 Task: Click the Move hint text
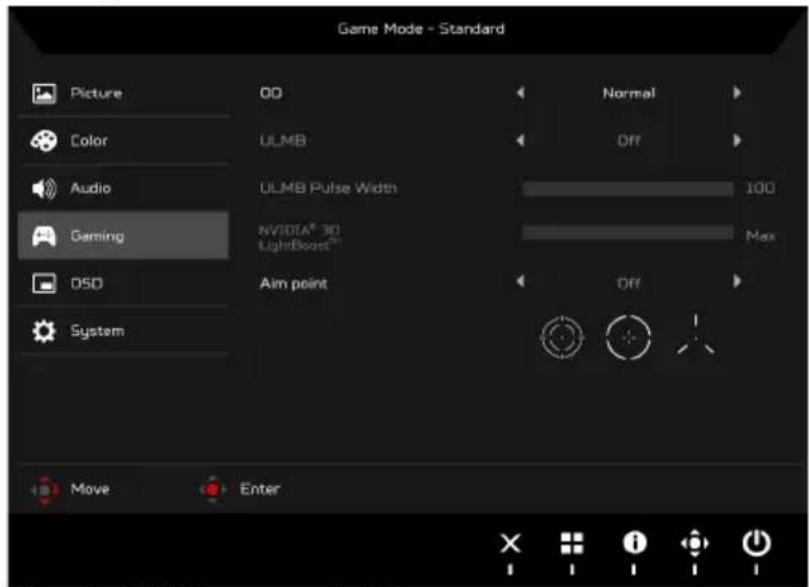(x=90, y=489)
